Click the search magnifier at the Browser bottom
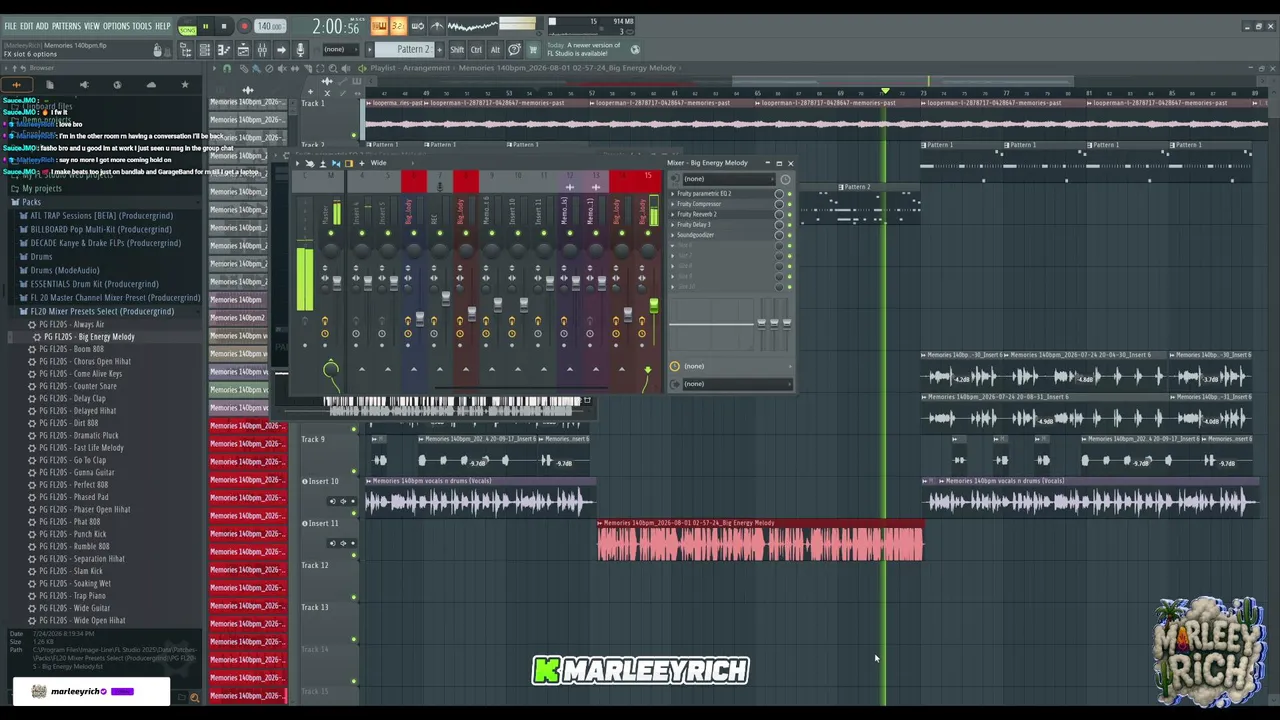This screenshot has width=1280, height=720. coord(194,697)
